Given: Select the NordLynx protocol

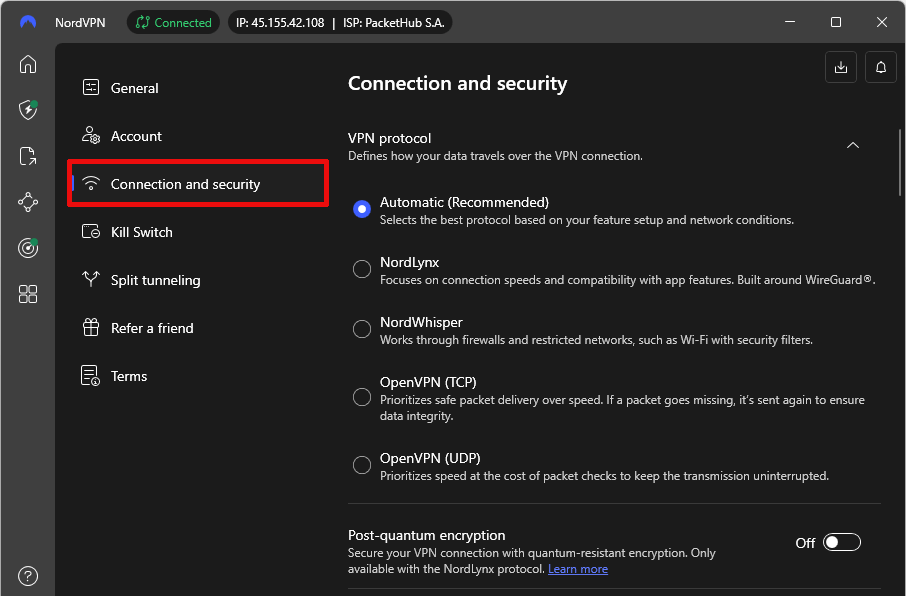Looking at the screenshot, I should 361,268.
